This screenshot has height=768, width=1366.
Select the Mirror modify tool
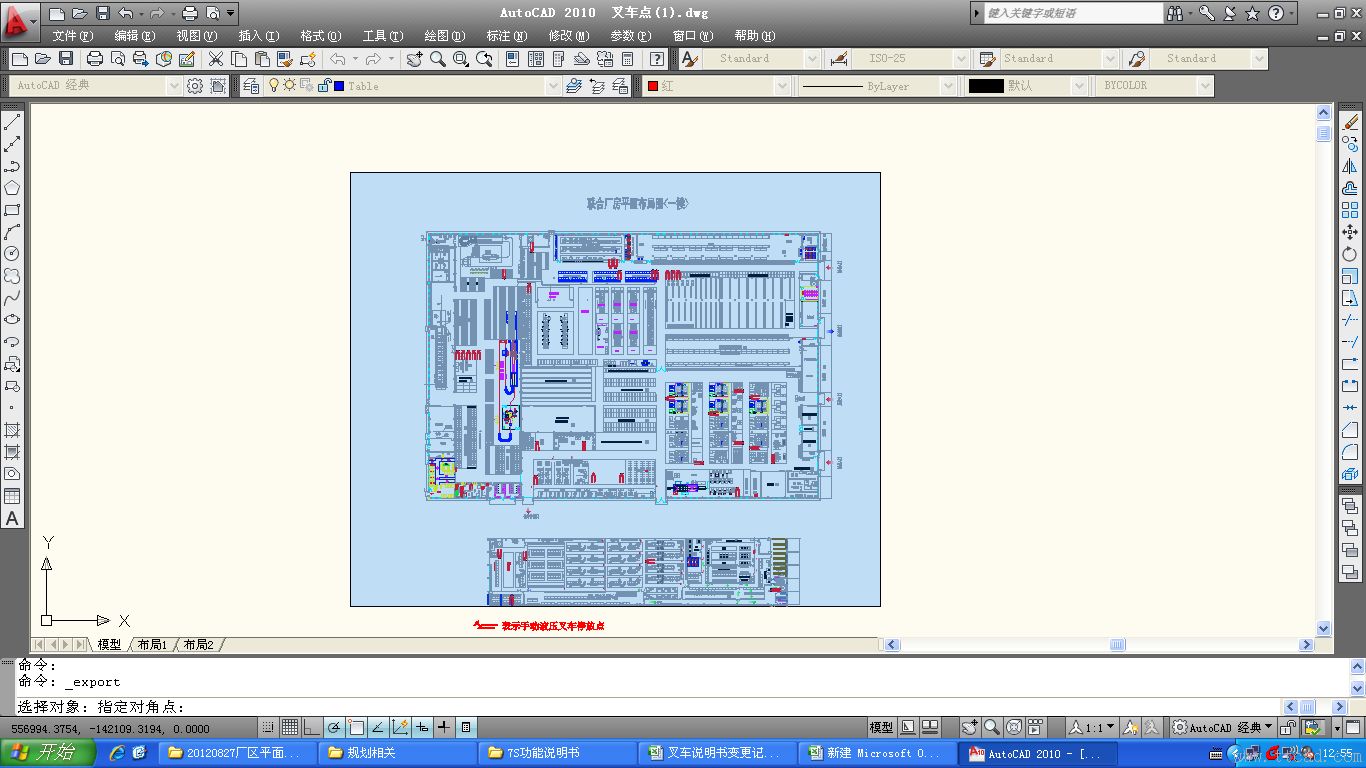(x=1350, y=166)
